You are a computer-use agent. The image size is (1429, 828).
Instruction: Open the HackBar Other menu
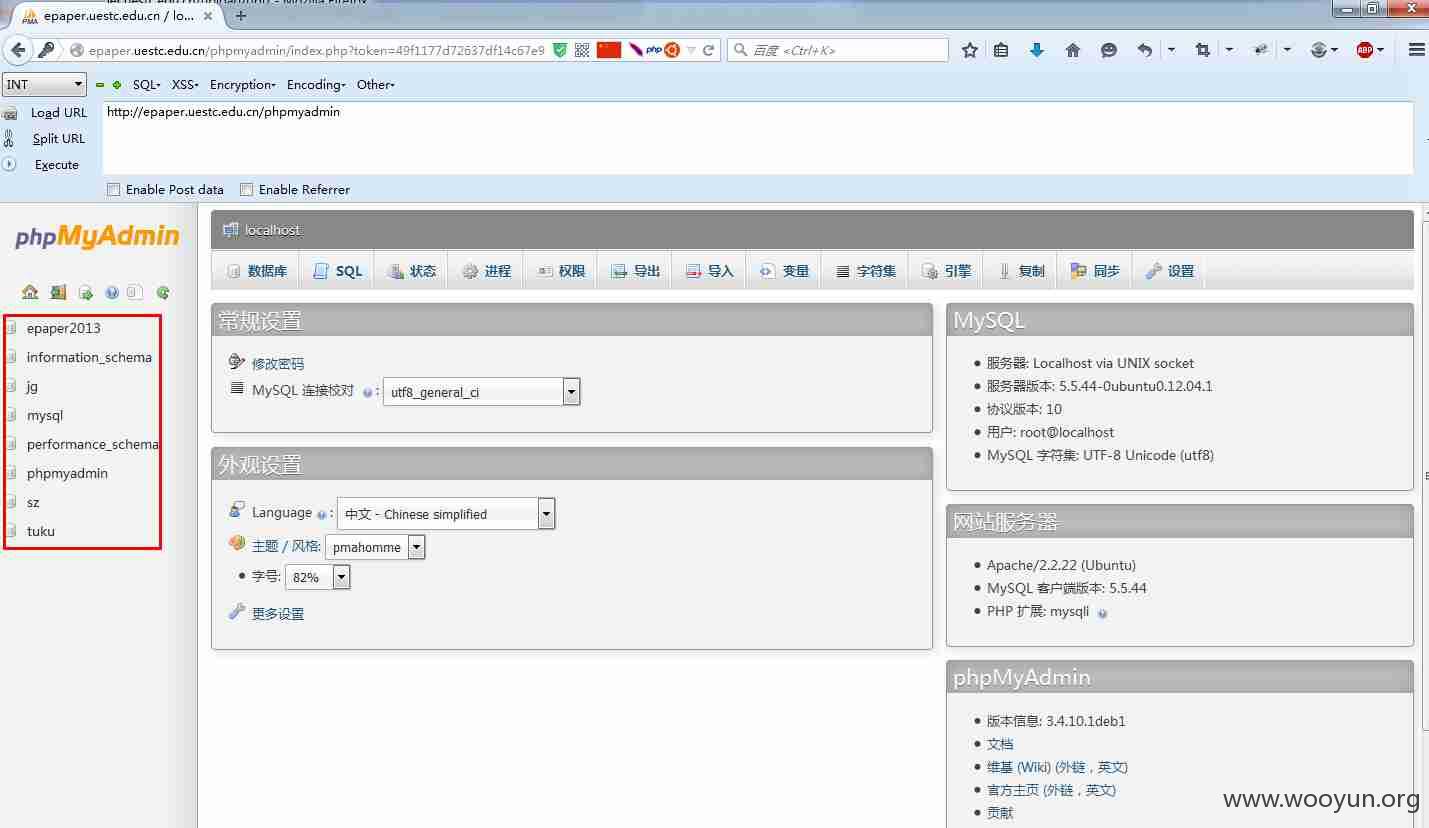pos(375,85)
